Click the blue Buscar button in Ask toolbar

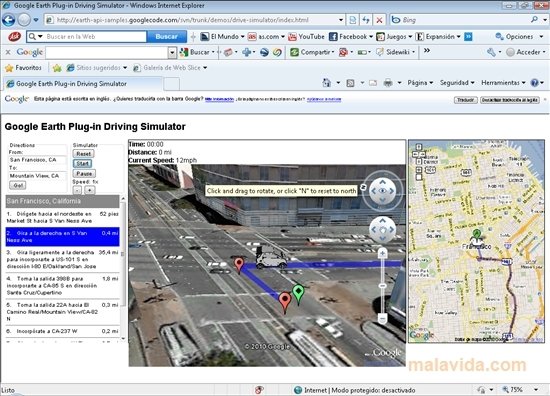point(166,36)
